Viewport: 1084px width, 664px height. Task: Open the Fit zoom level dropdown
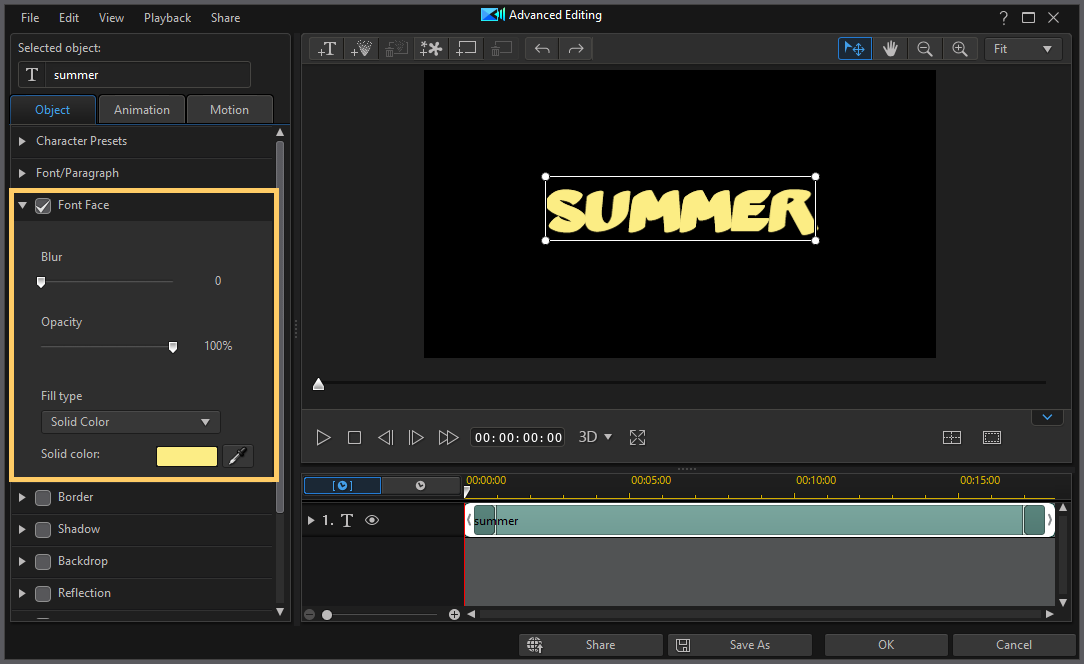click(1022, 48)
